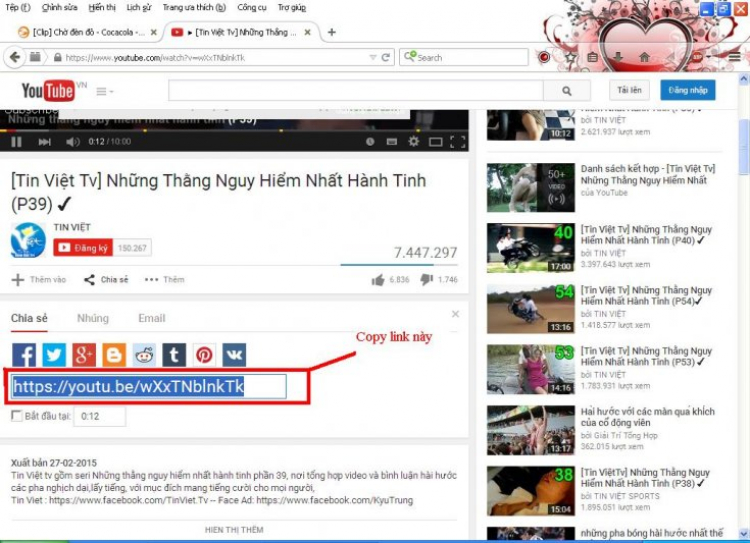Open the Chỉnh sửa menu

[60, 7]
